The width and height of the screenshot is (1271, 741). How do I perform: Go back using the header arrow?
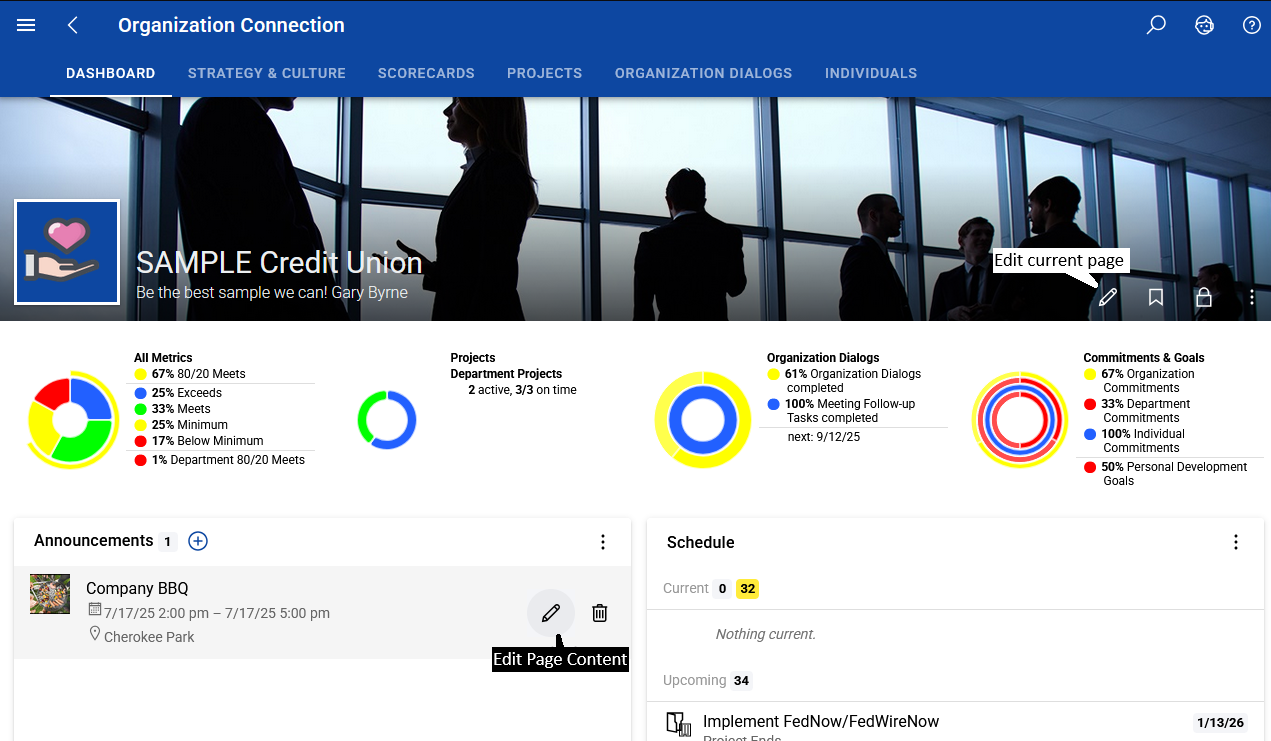click(x=73, y=26)
